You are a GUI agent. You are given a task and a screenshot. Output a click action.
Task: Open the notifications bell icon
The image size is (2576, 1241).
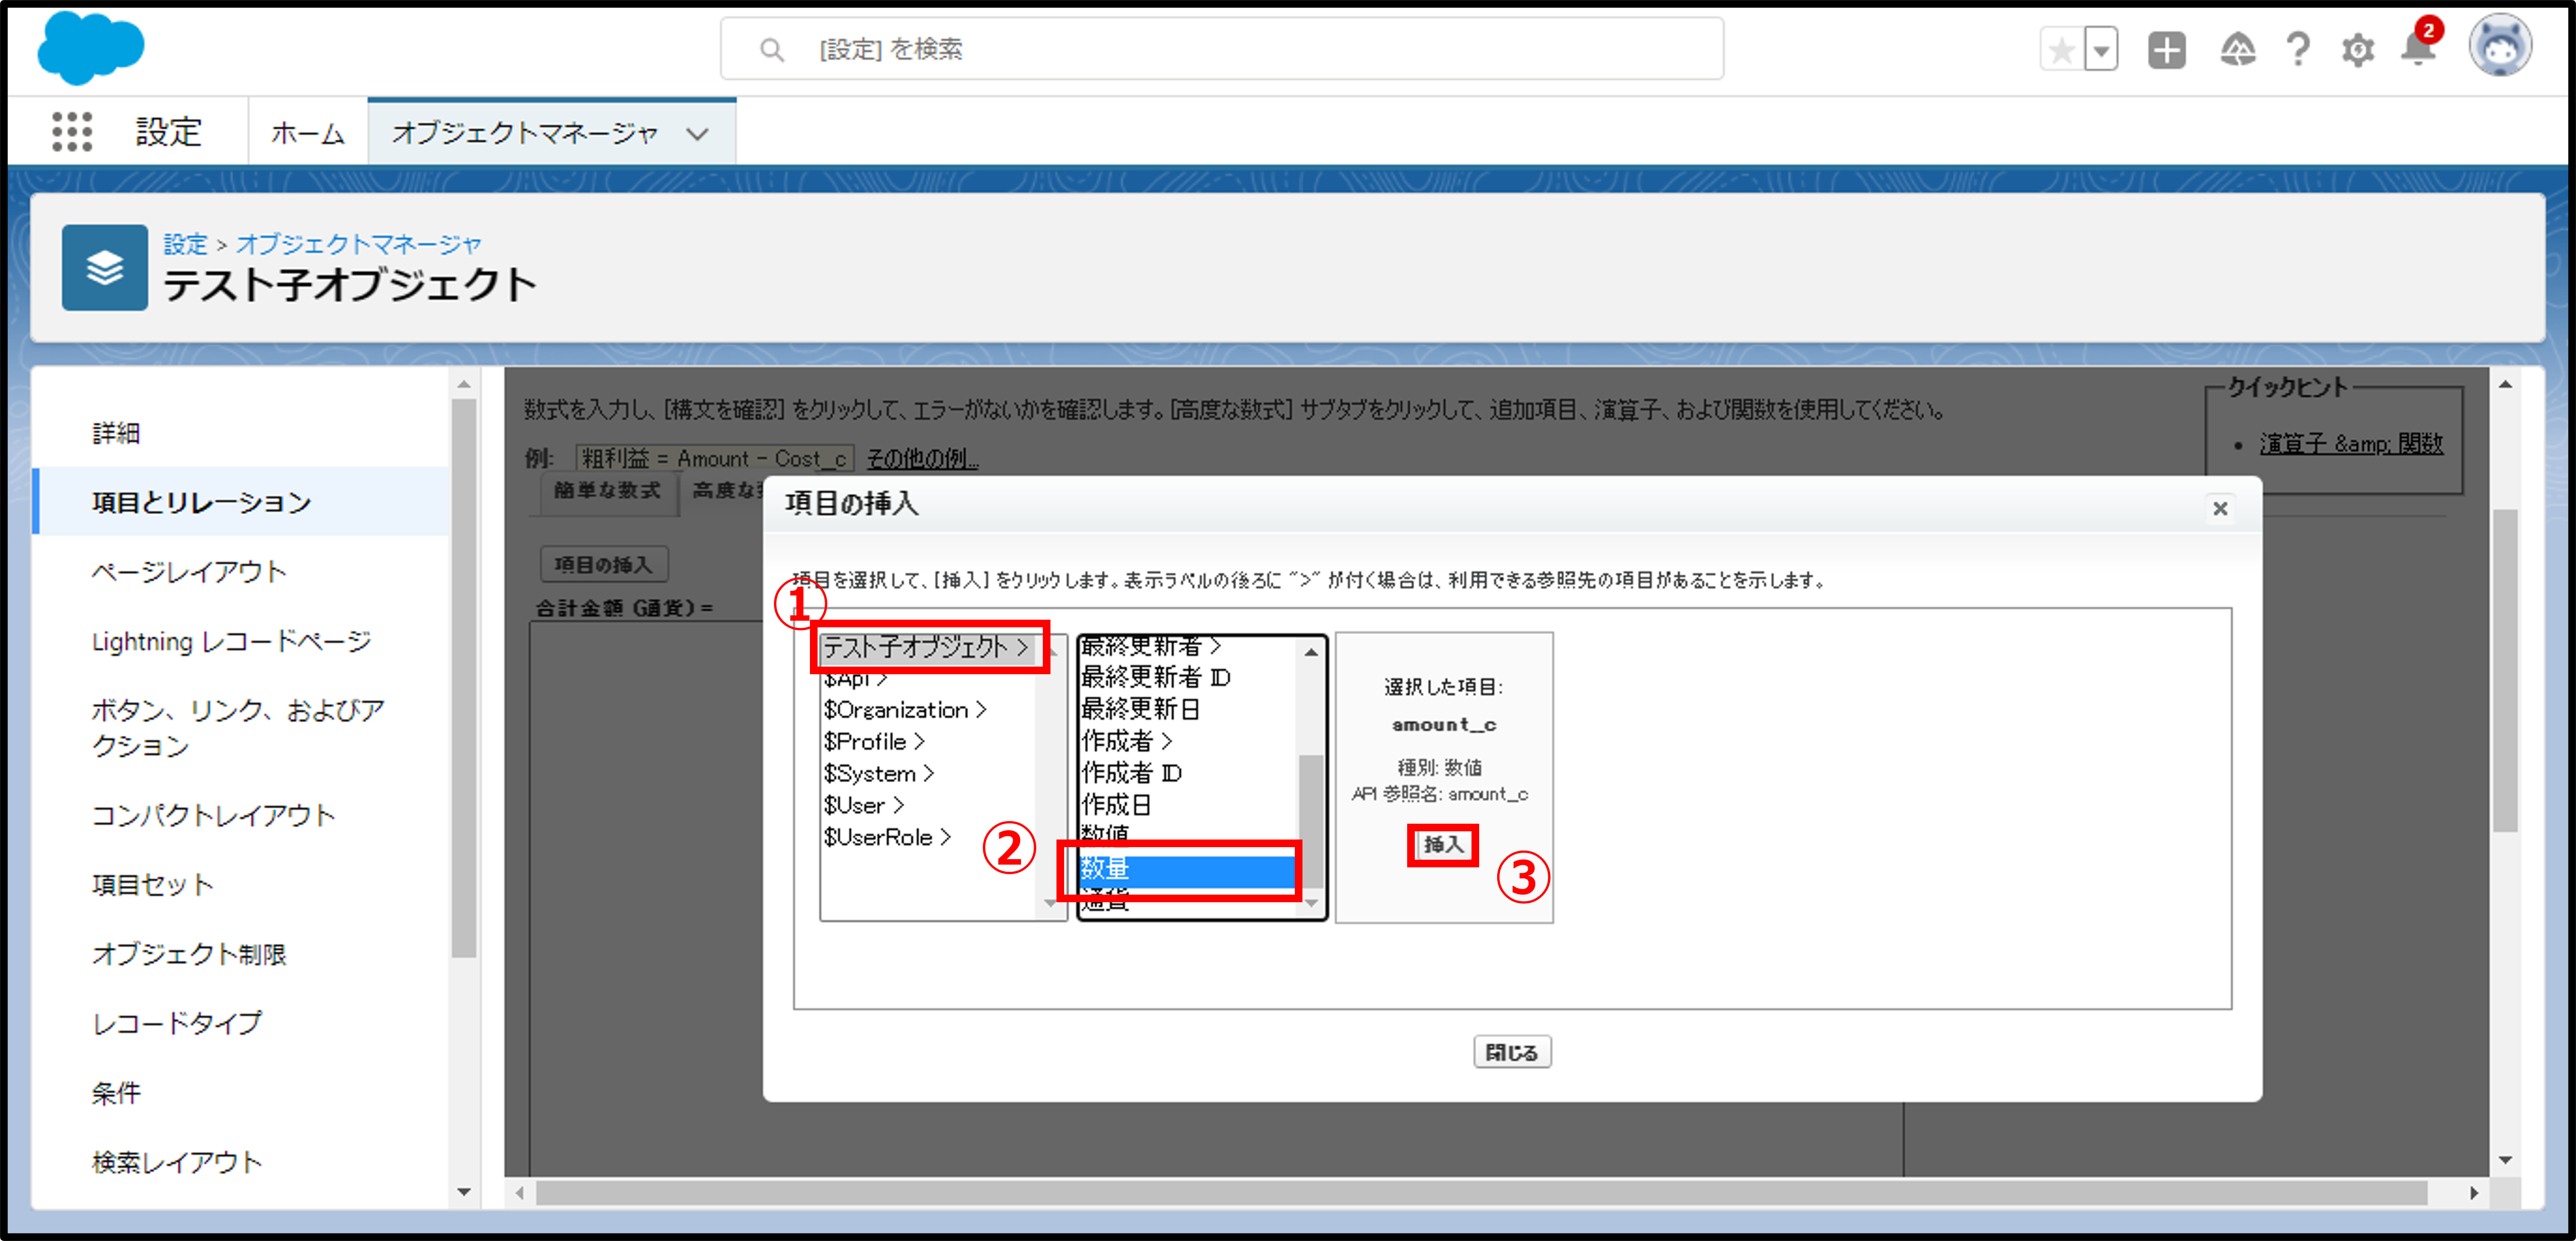click(x=2417, y=50)
